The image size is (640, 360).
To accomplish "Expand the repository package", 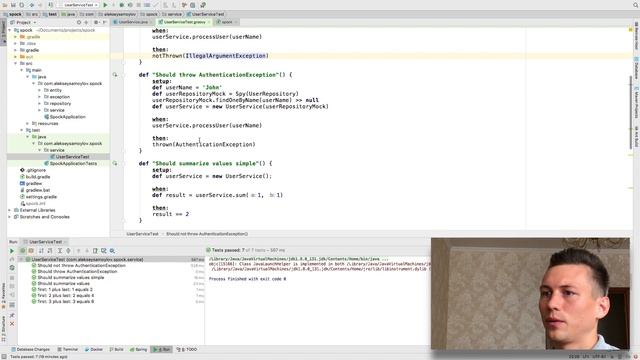I will point(40,104).
